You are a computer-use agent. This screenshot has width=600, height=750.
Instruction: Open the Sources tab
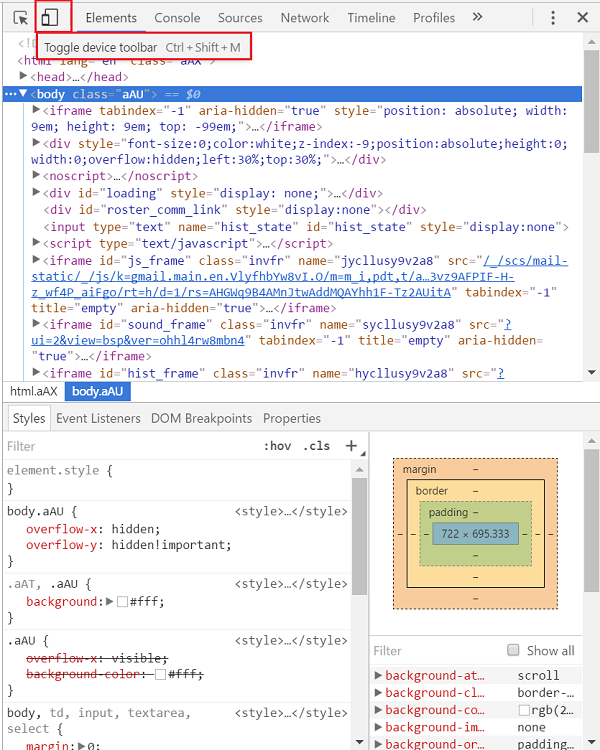point(240,18)
